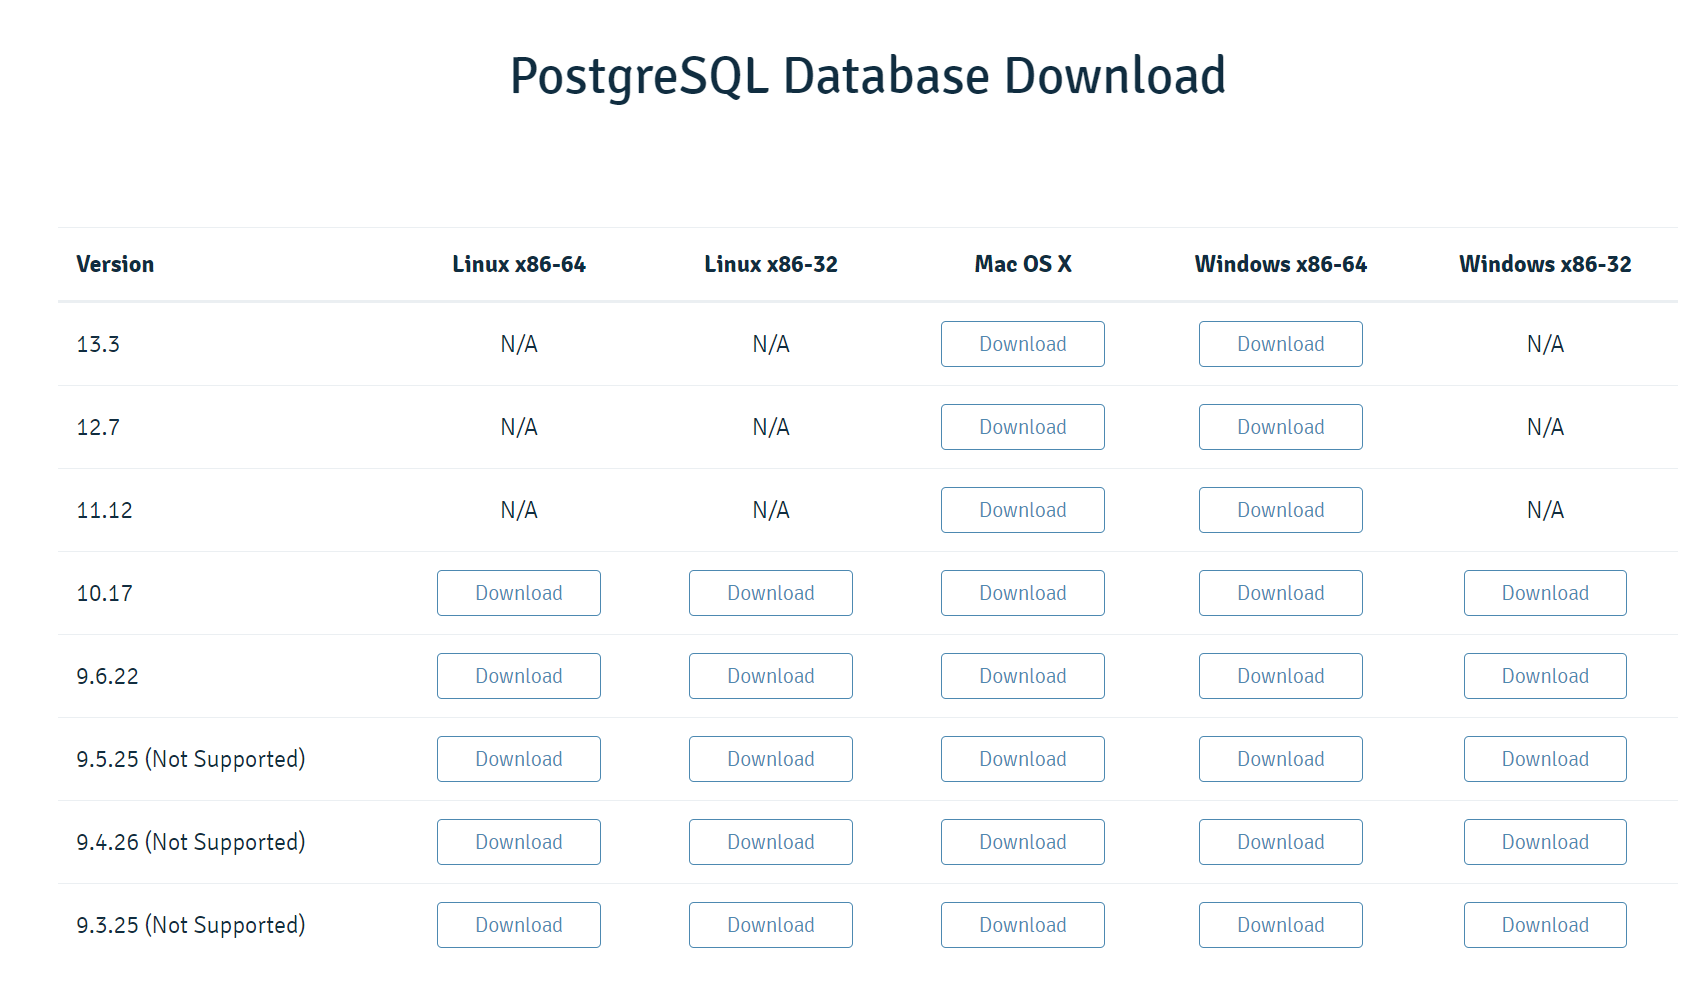This screenshot has height=1003, width=1683.
Task: Download PostgreSQL 9.6.22 for Linux x86-32
Action: tap(770, 676)
